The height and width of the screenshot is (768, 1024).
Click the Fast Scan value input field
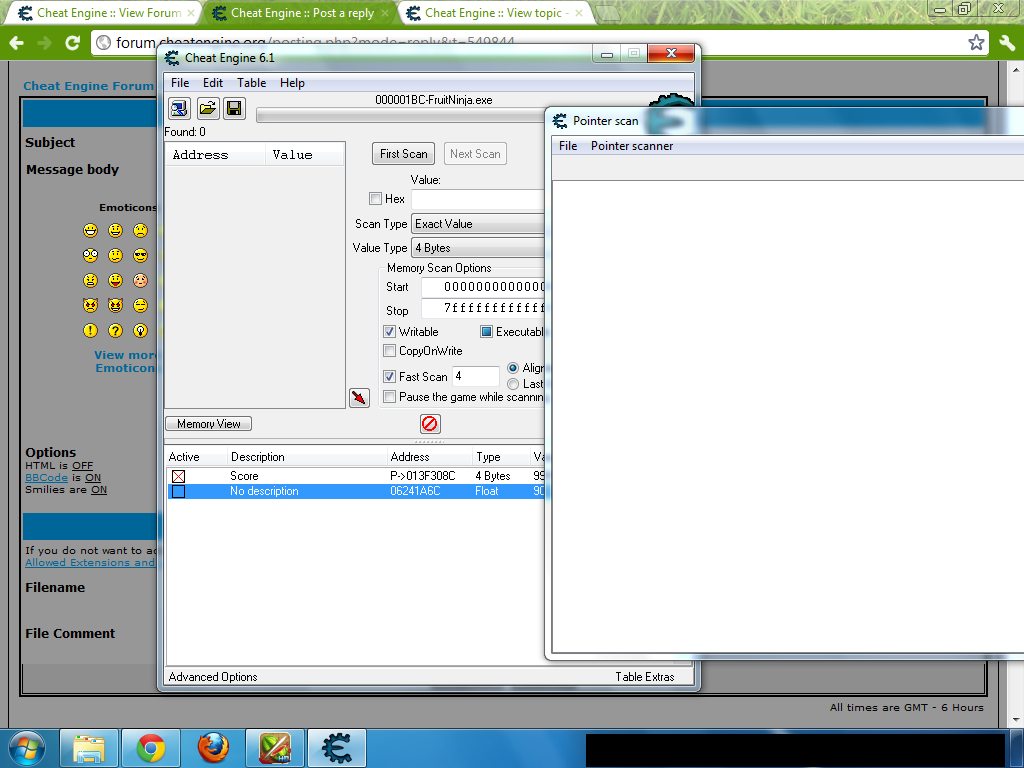point(475,376)
